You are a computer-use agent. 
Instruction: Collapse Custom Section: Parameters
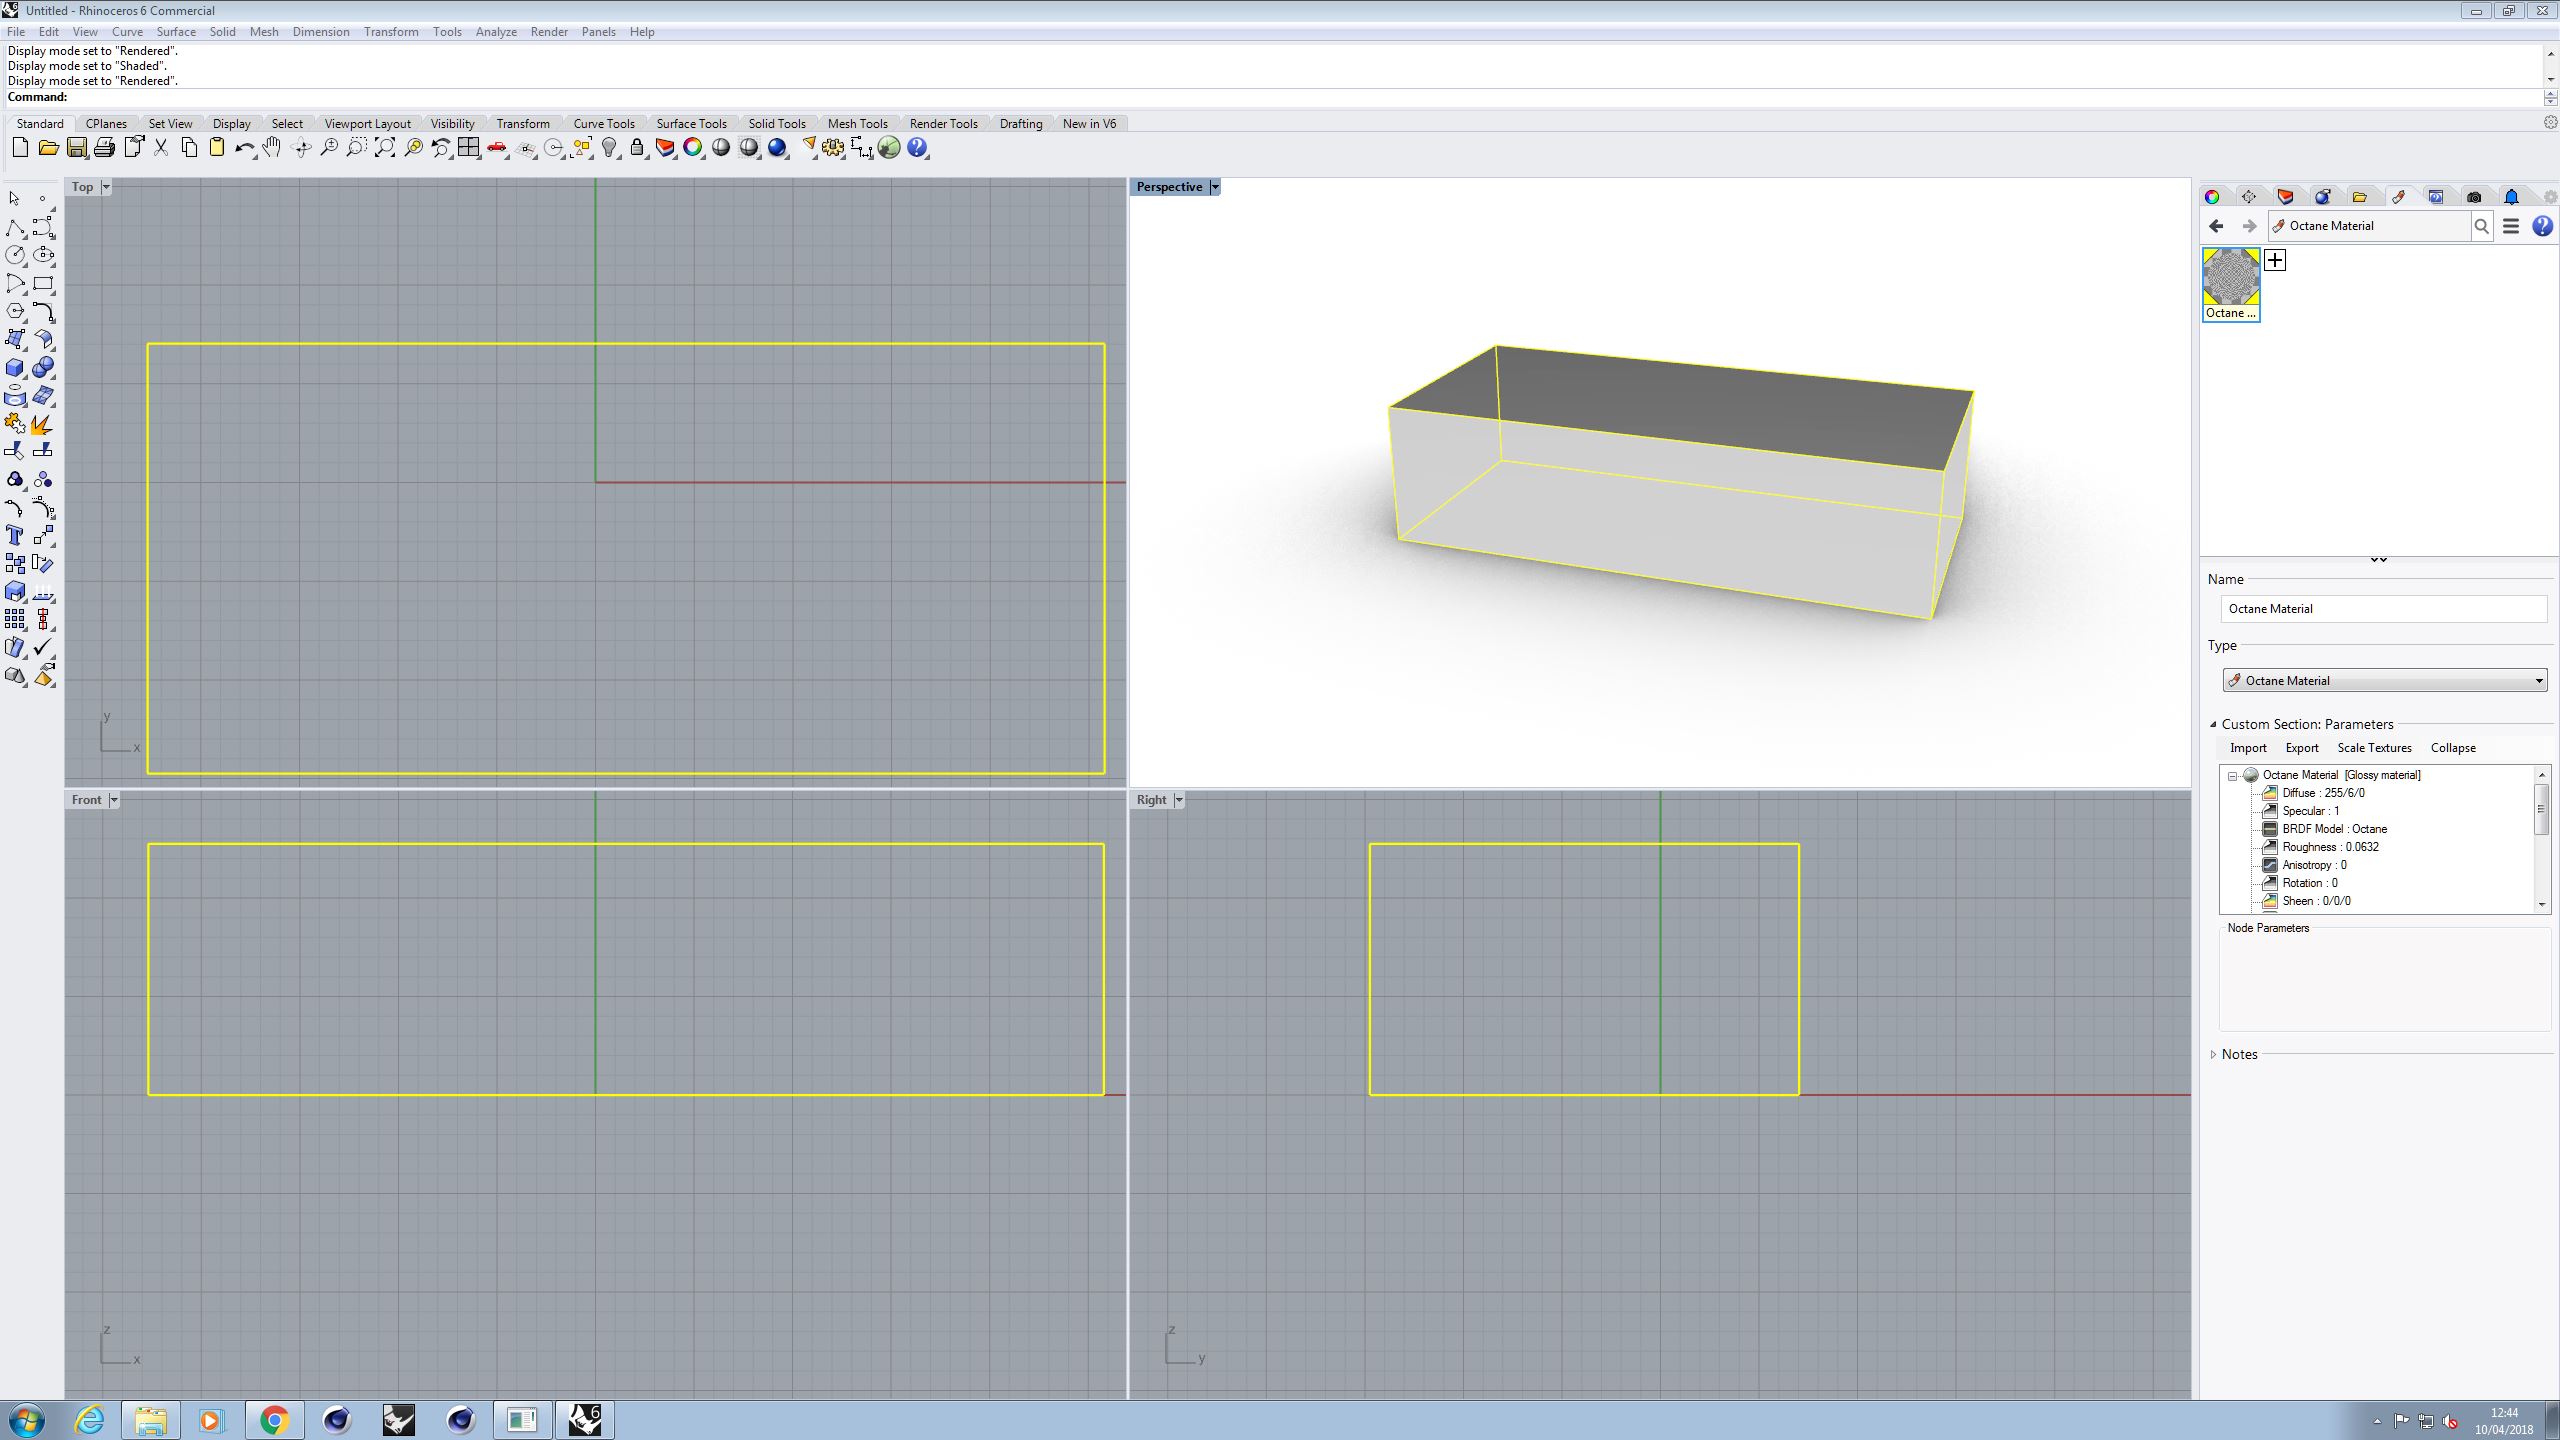(2213, 724)
